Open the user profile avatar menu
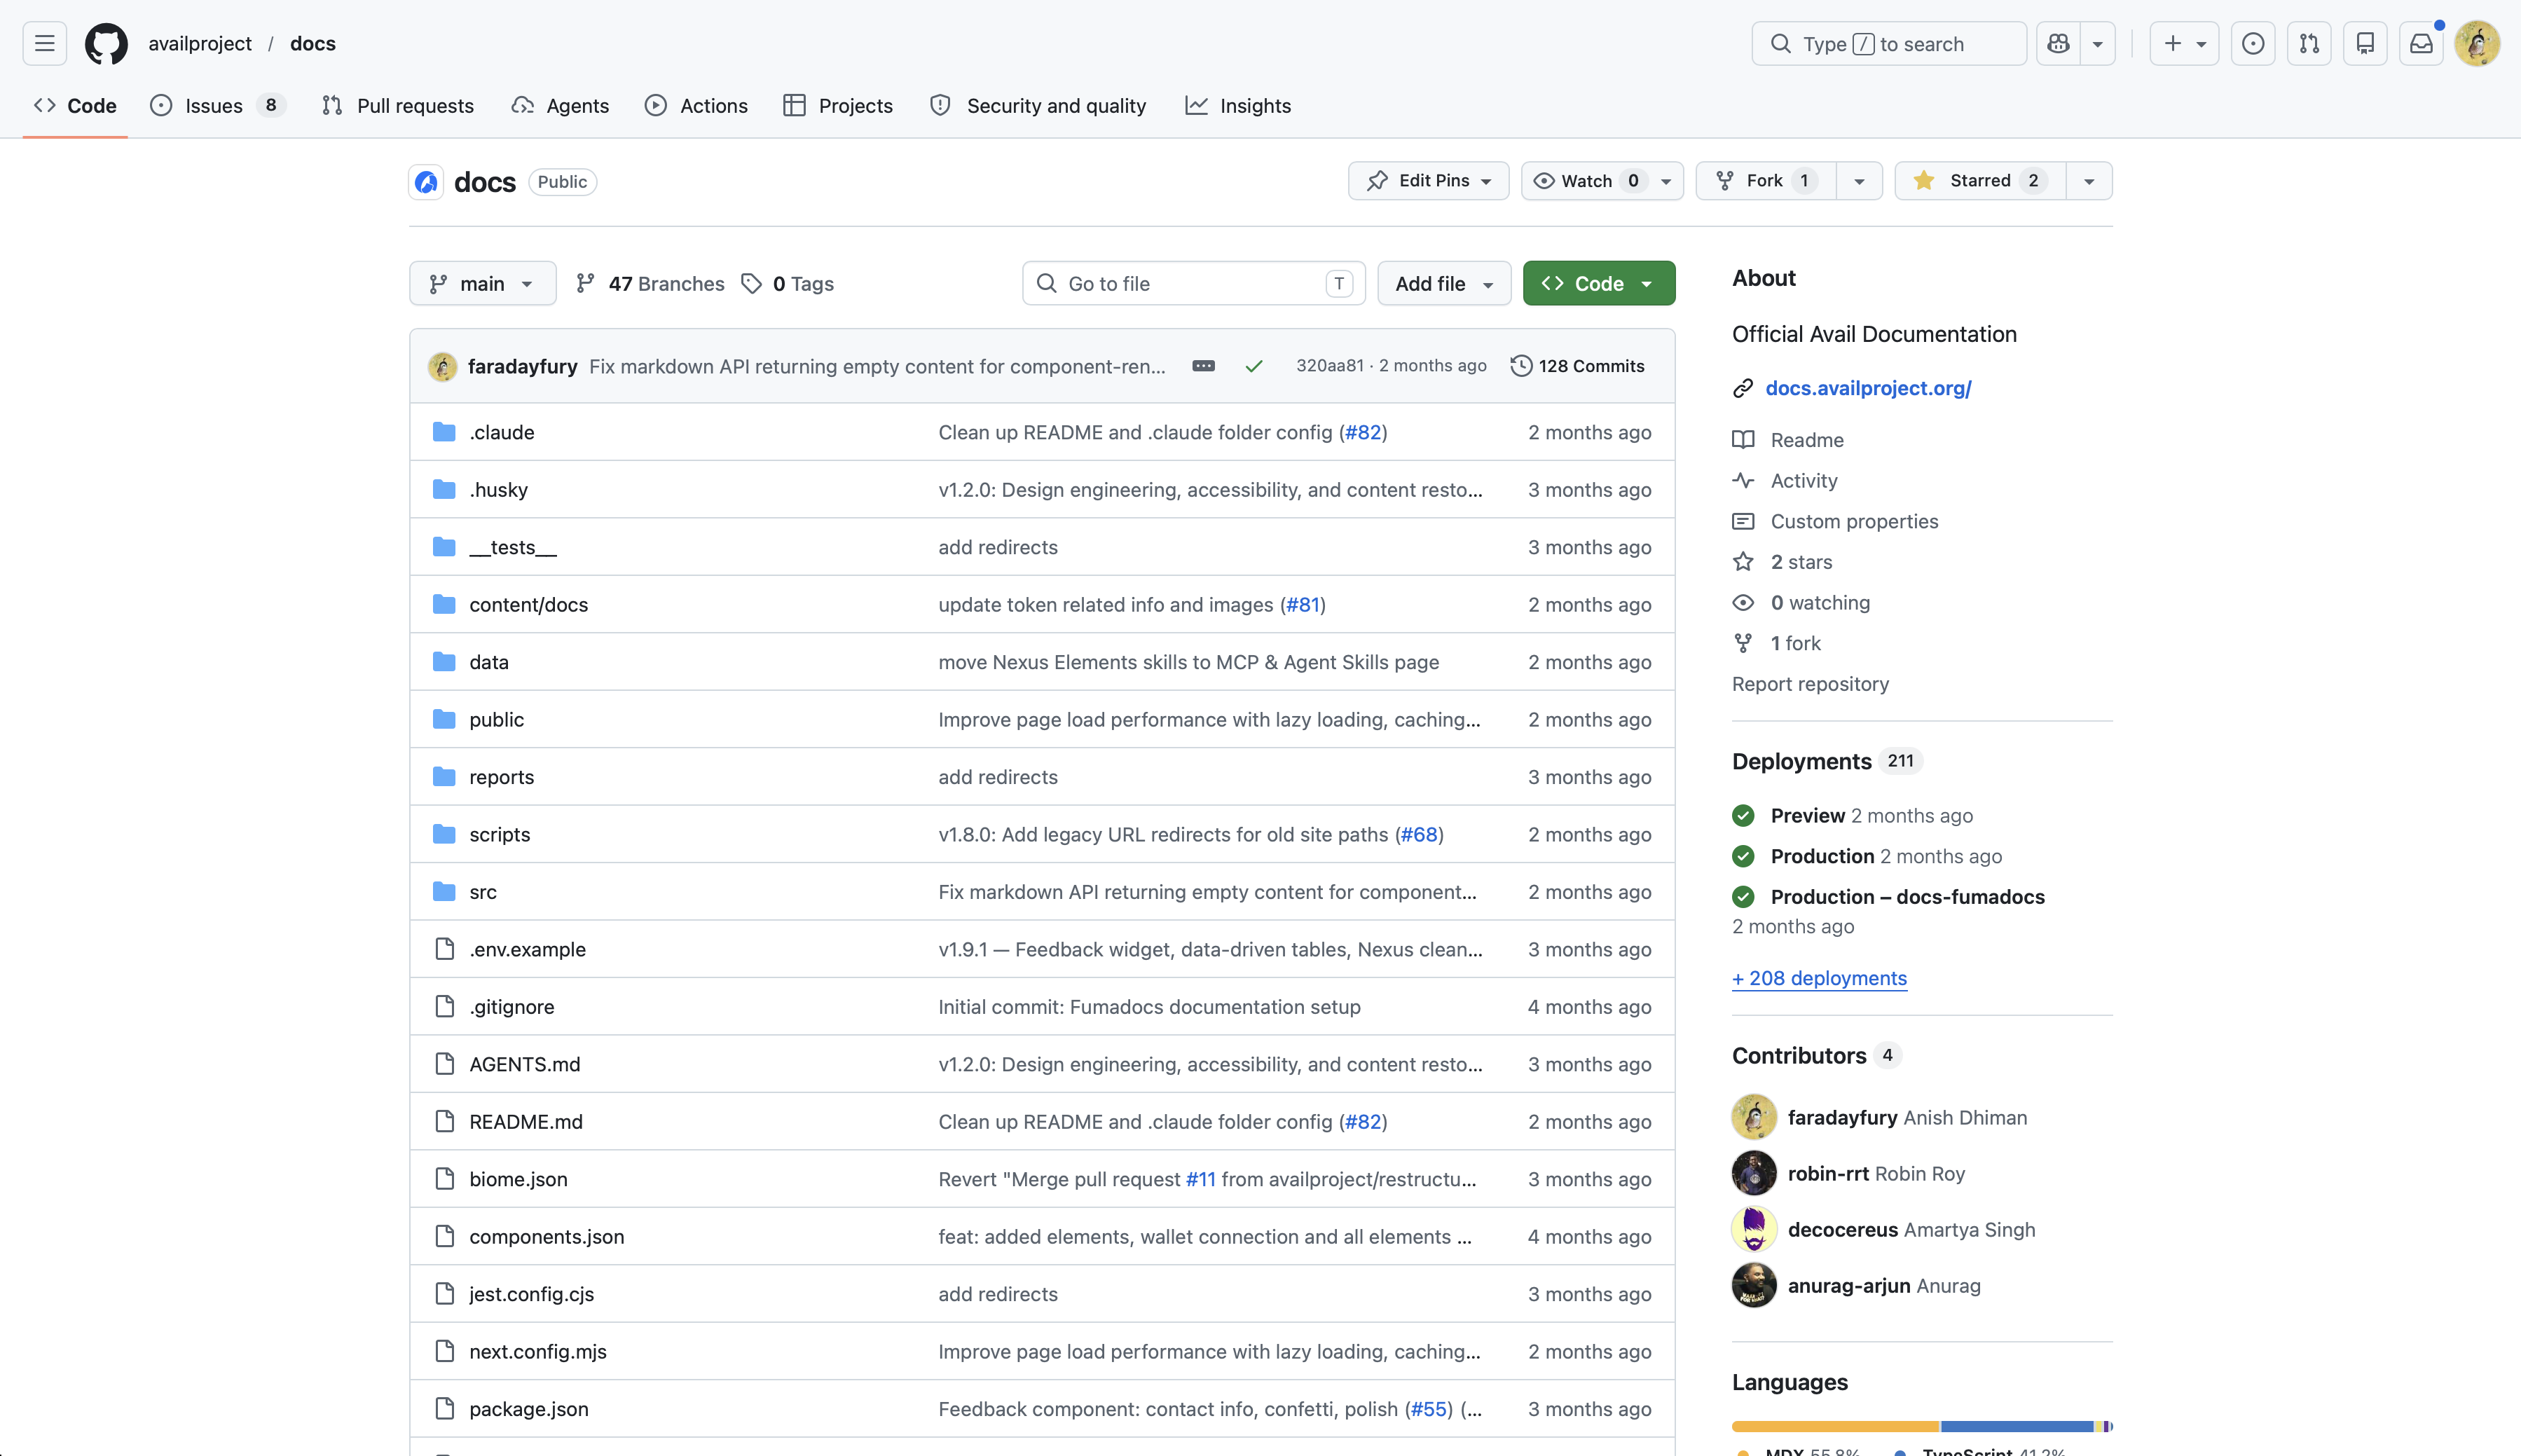This screenshot has width=2521, height=1456. tap(2477, 44)
